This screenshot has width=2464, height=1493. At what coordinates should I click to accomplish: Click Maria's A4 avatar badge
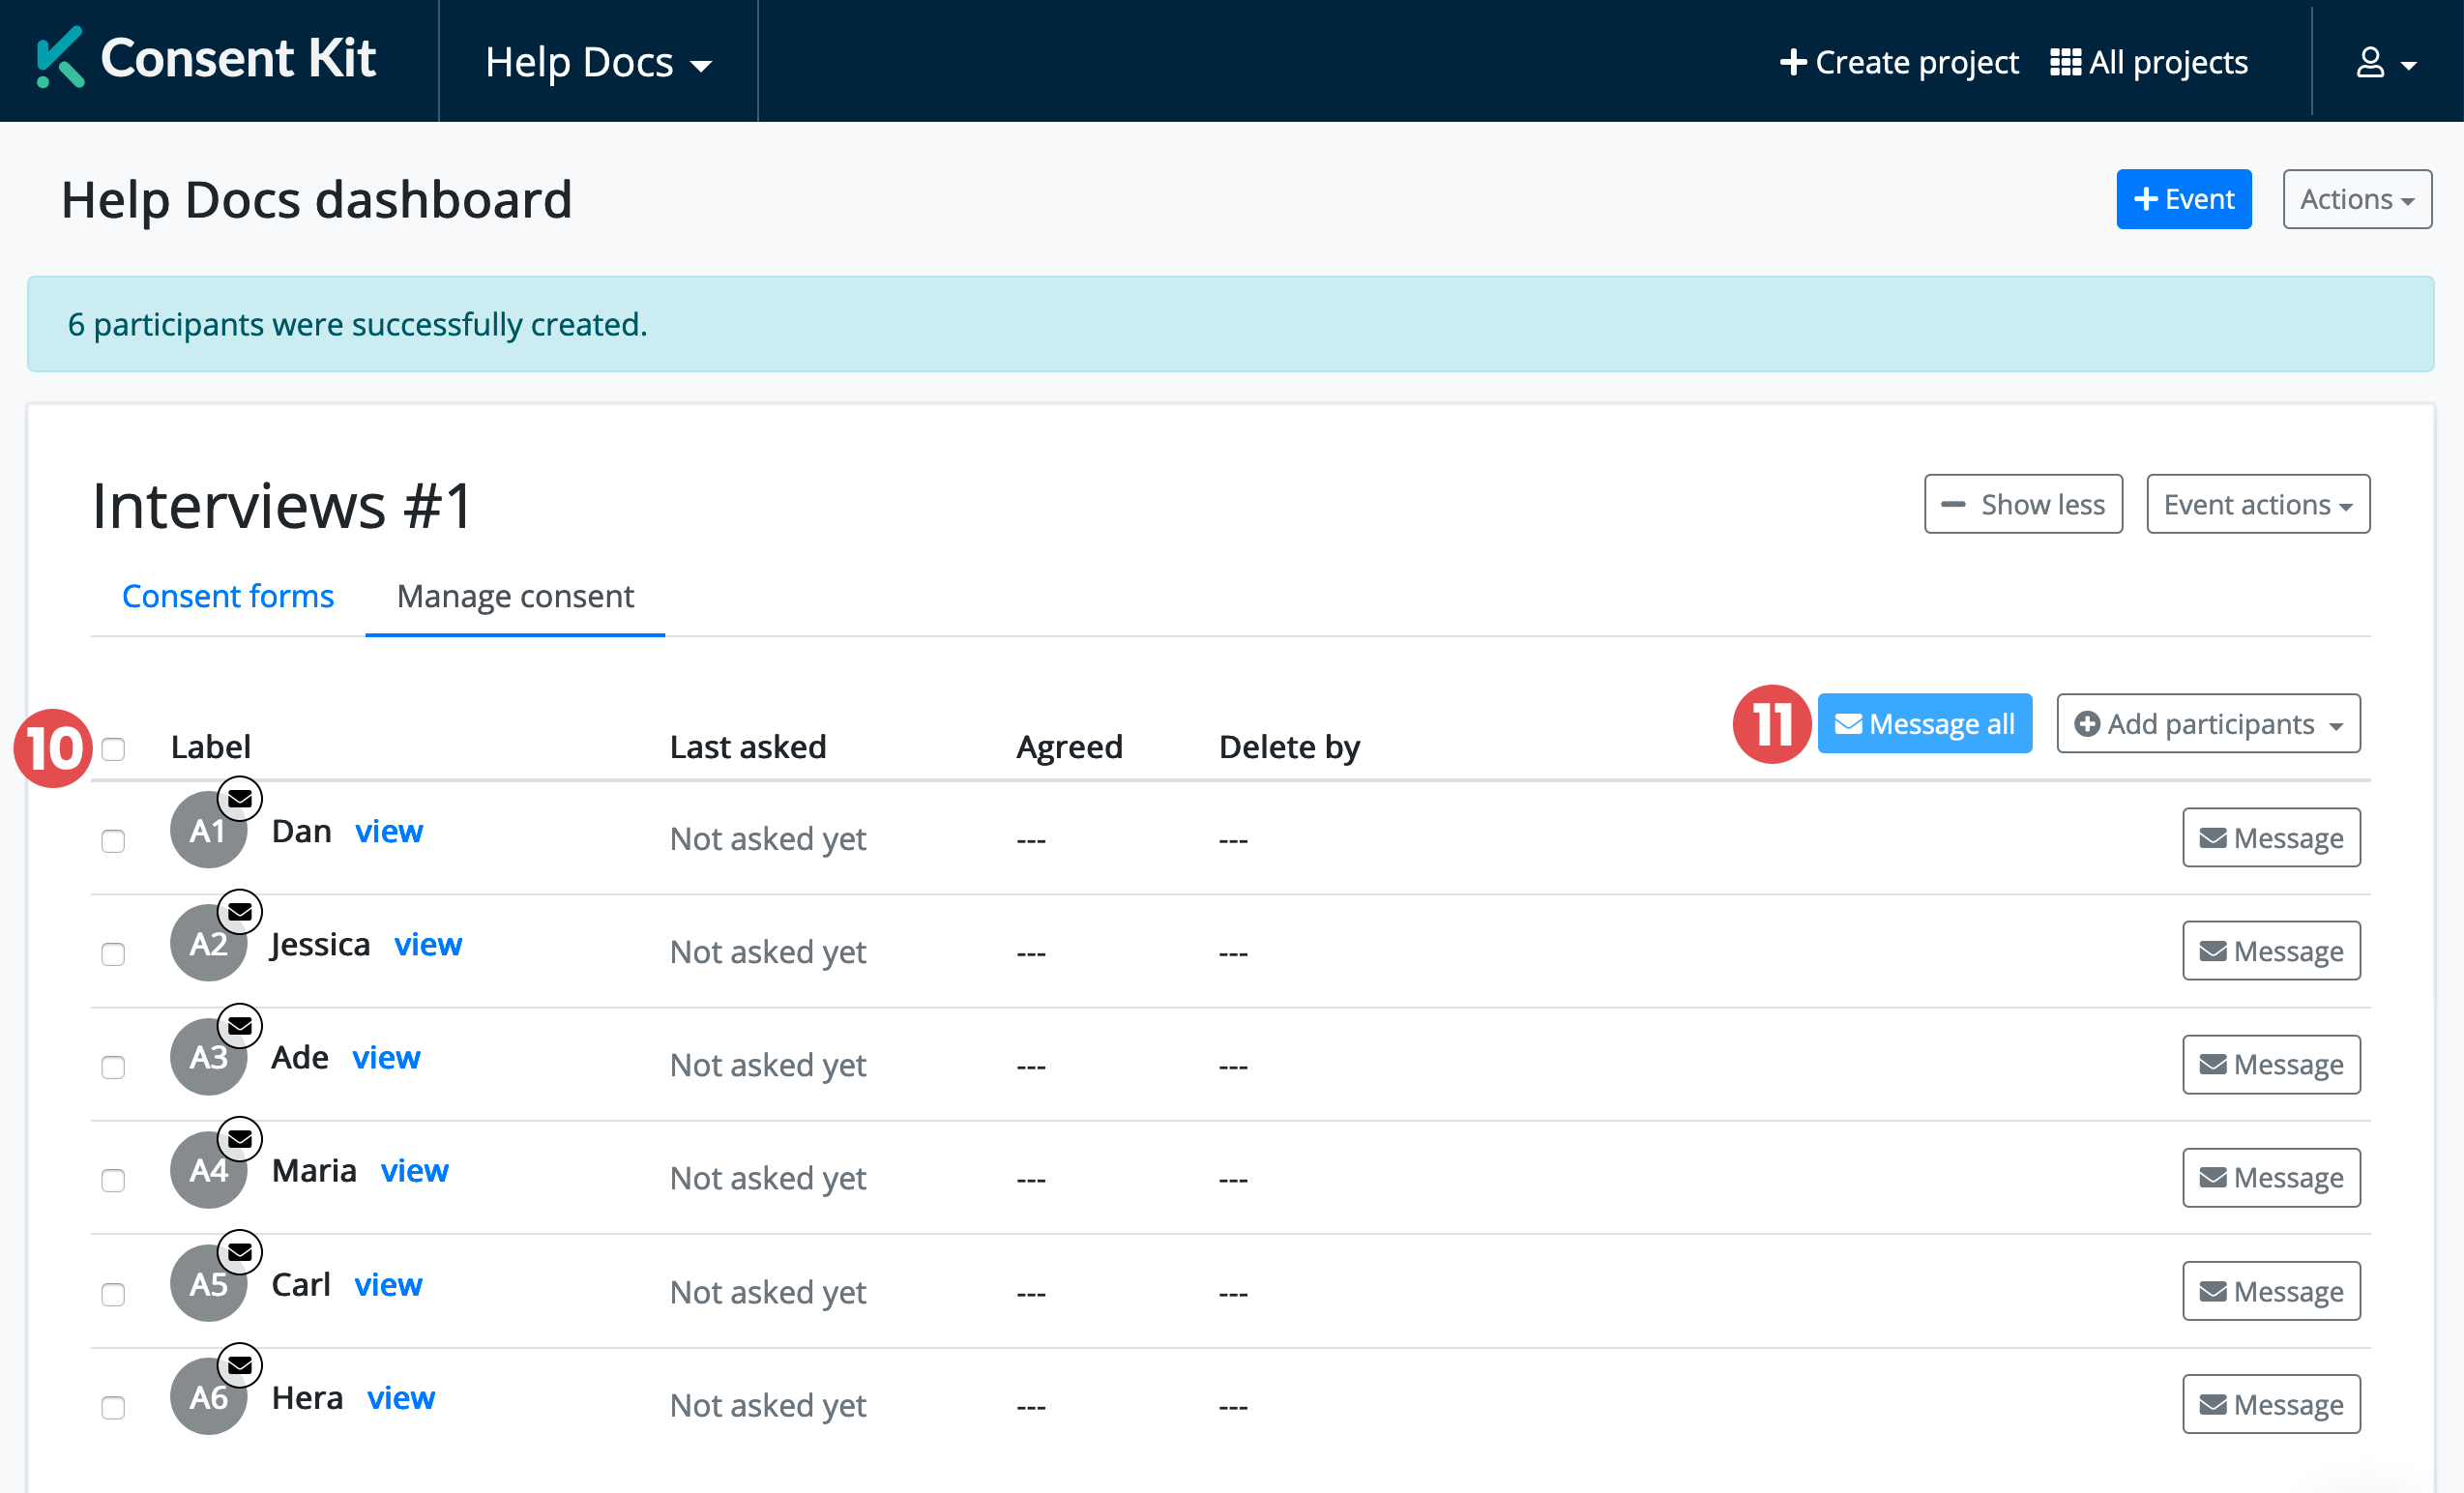pyautogui.click(x=207, y=1171)
